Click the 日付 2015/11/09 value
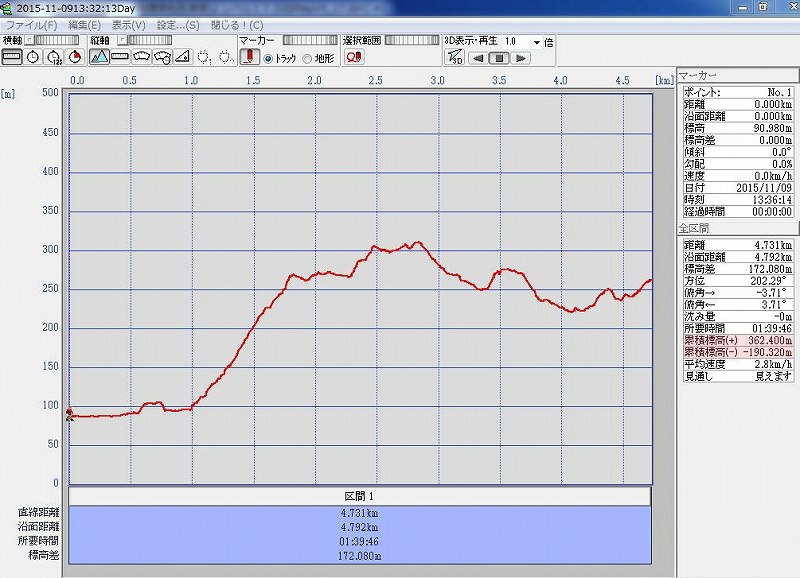Viewport: 800px width, 578px height. pos(764,188)
